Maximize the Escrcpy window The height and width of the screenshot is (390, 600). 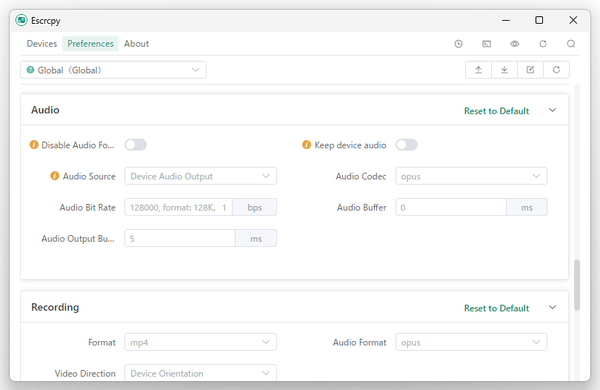click(539, 20)
